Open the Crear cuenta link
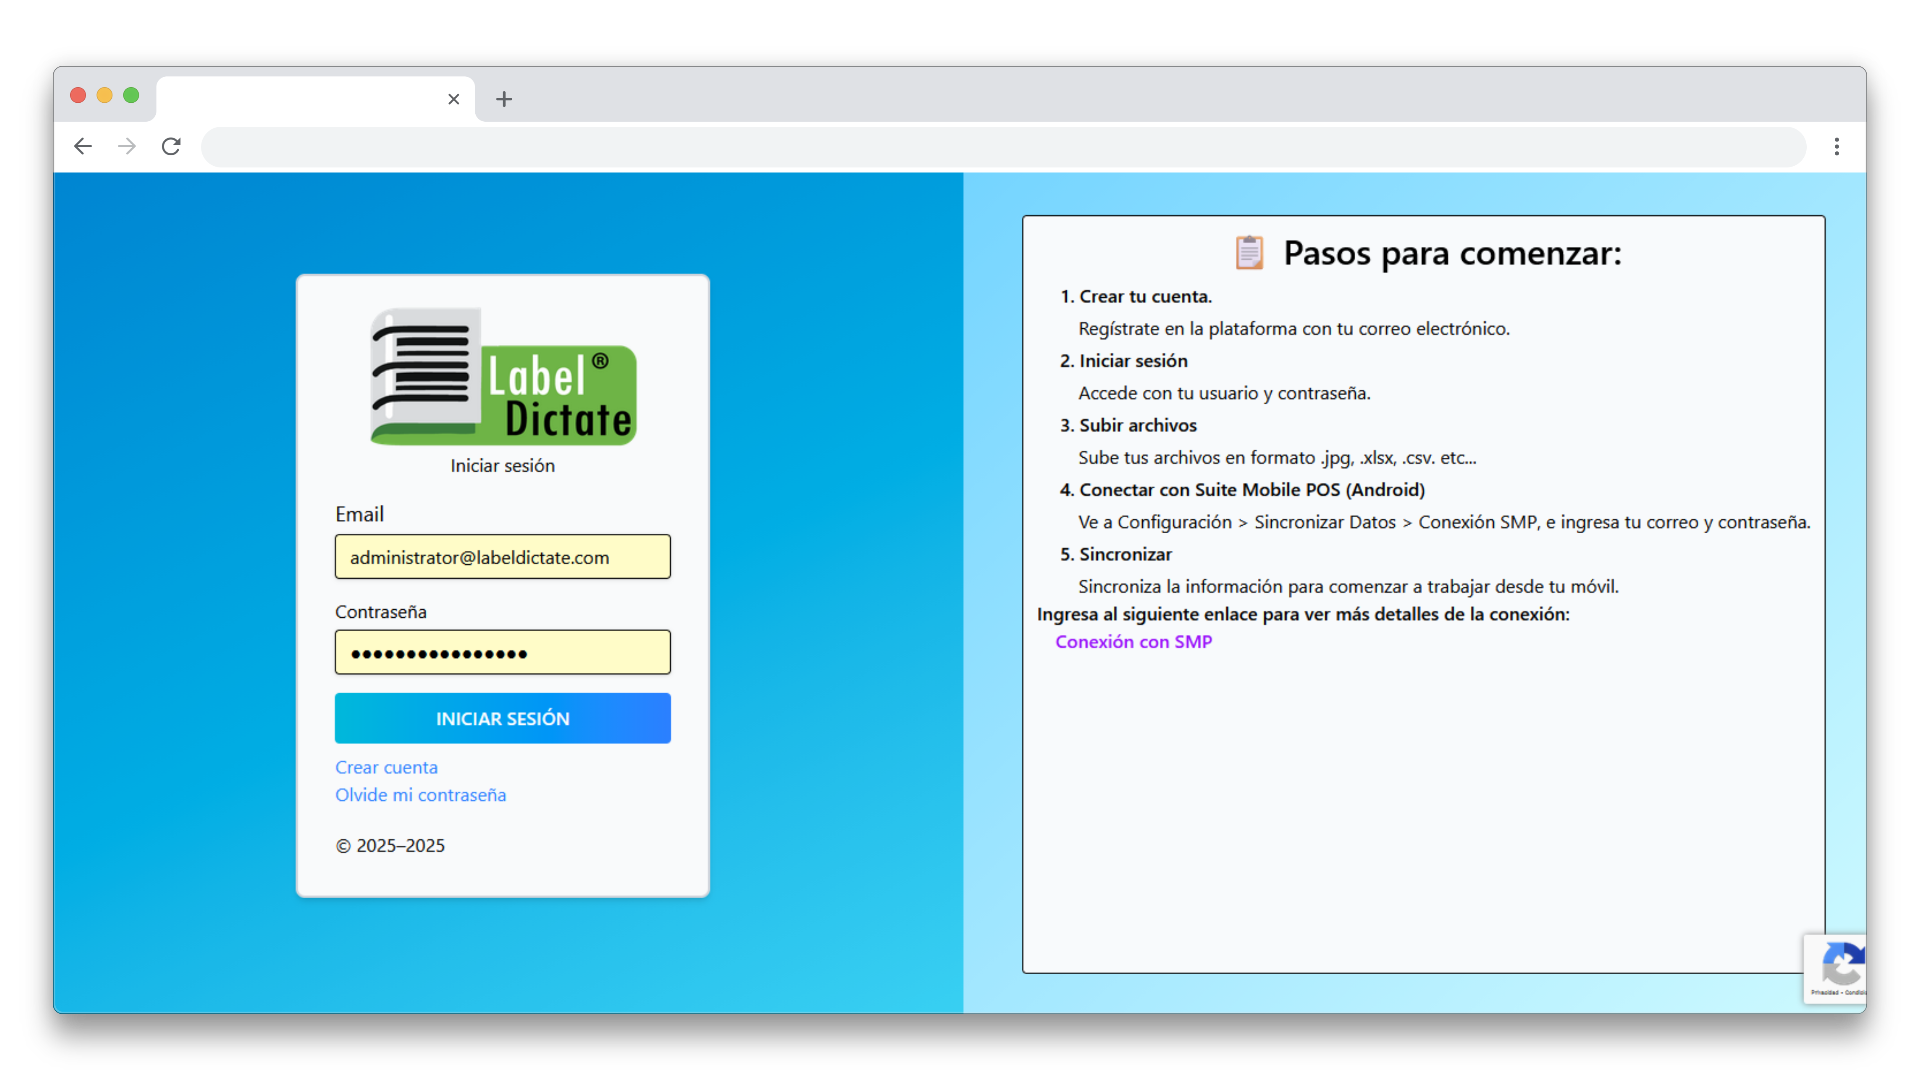Screen dimensions: 1920x1080 pyautogui.click(x=386, y=767)
